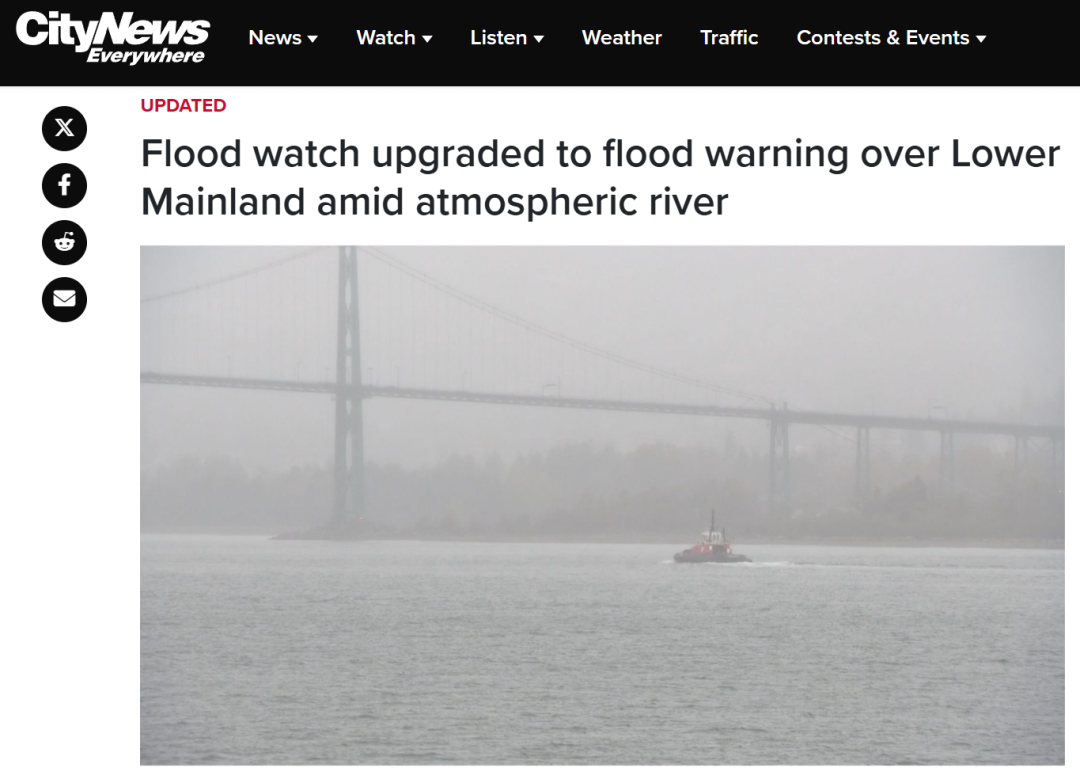
Task: Open the Traffic page
Action: [729, 37]
